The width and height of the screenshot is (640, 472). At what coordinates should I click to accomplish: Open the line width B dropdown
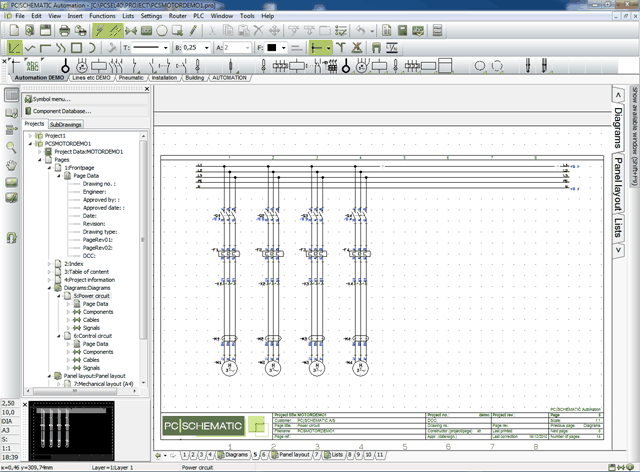click(x=207, y=48)
